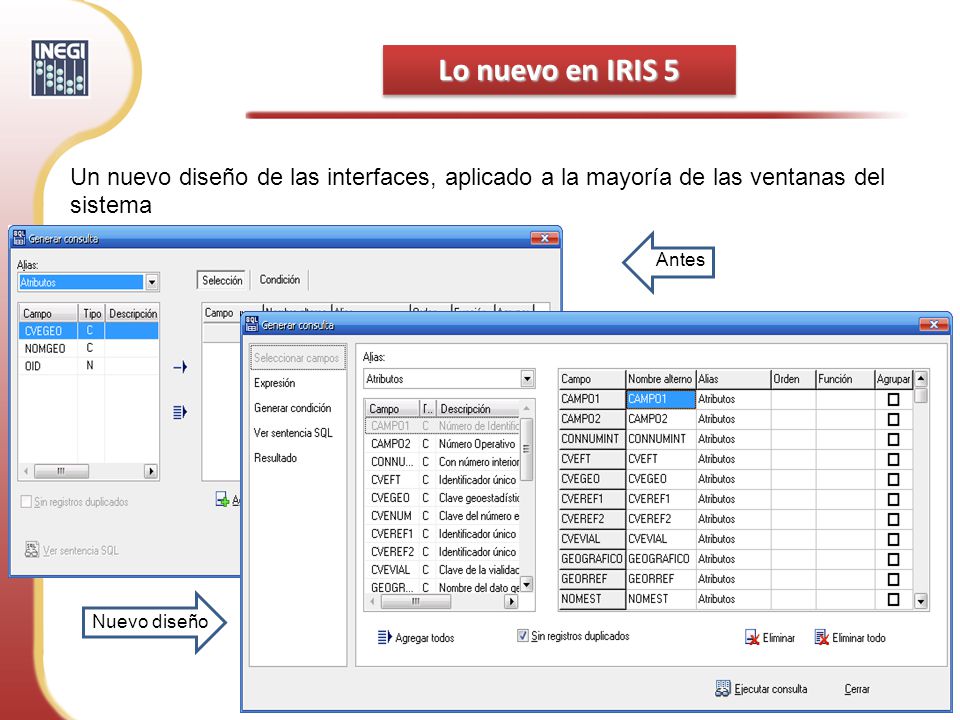
Task: Select CVENUM in available fields list
Action: 443,516
